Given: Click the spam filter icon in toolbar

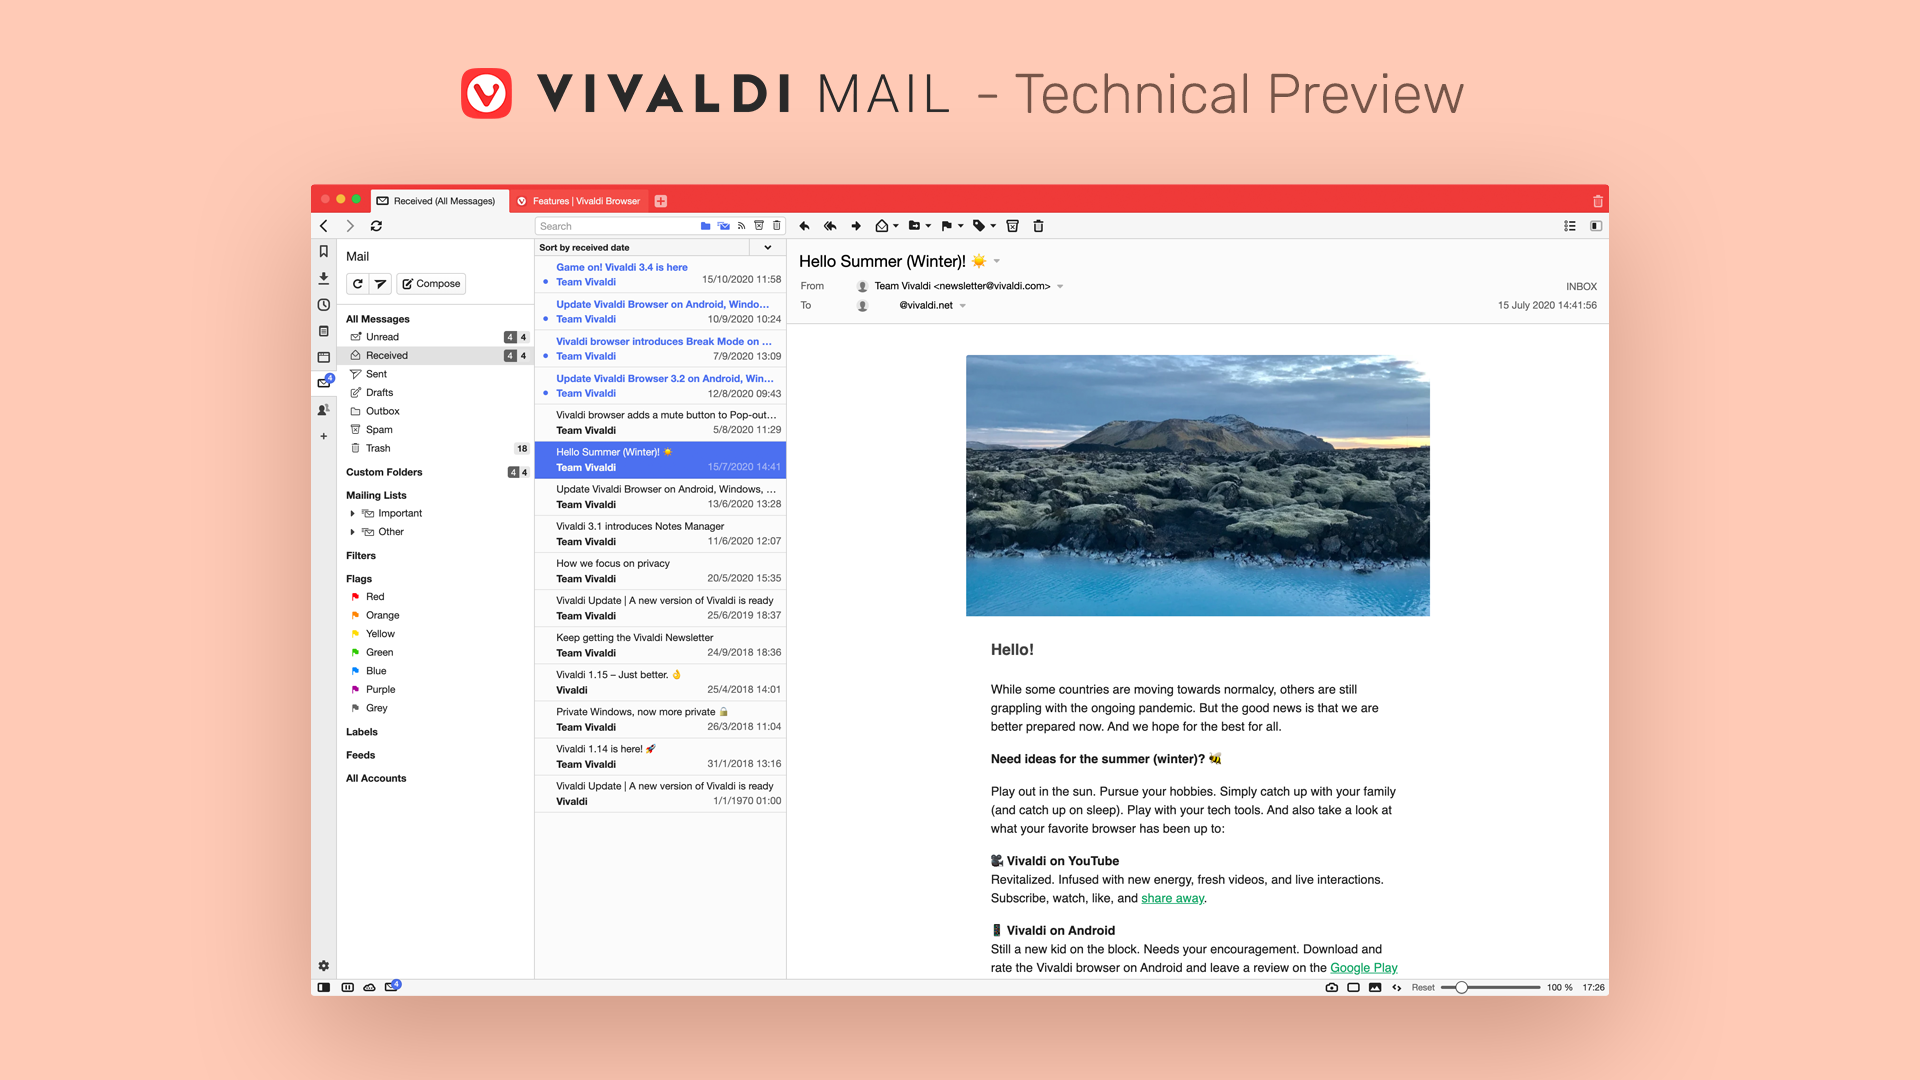Looking at the screenshot, I should (1011, 225).
